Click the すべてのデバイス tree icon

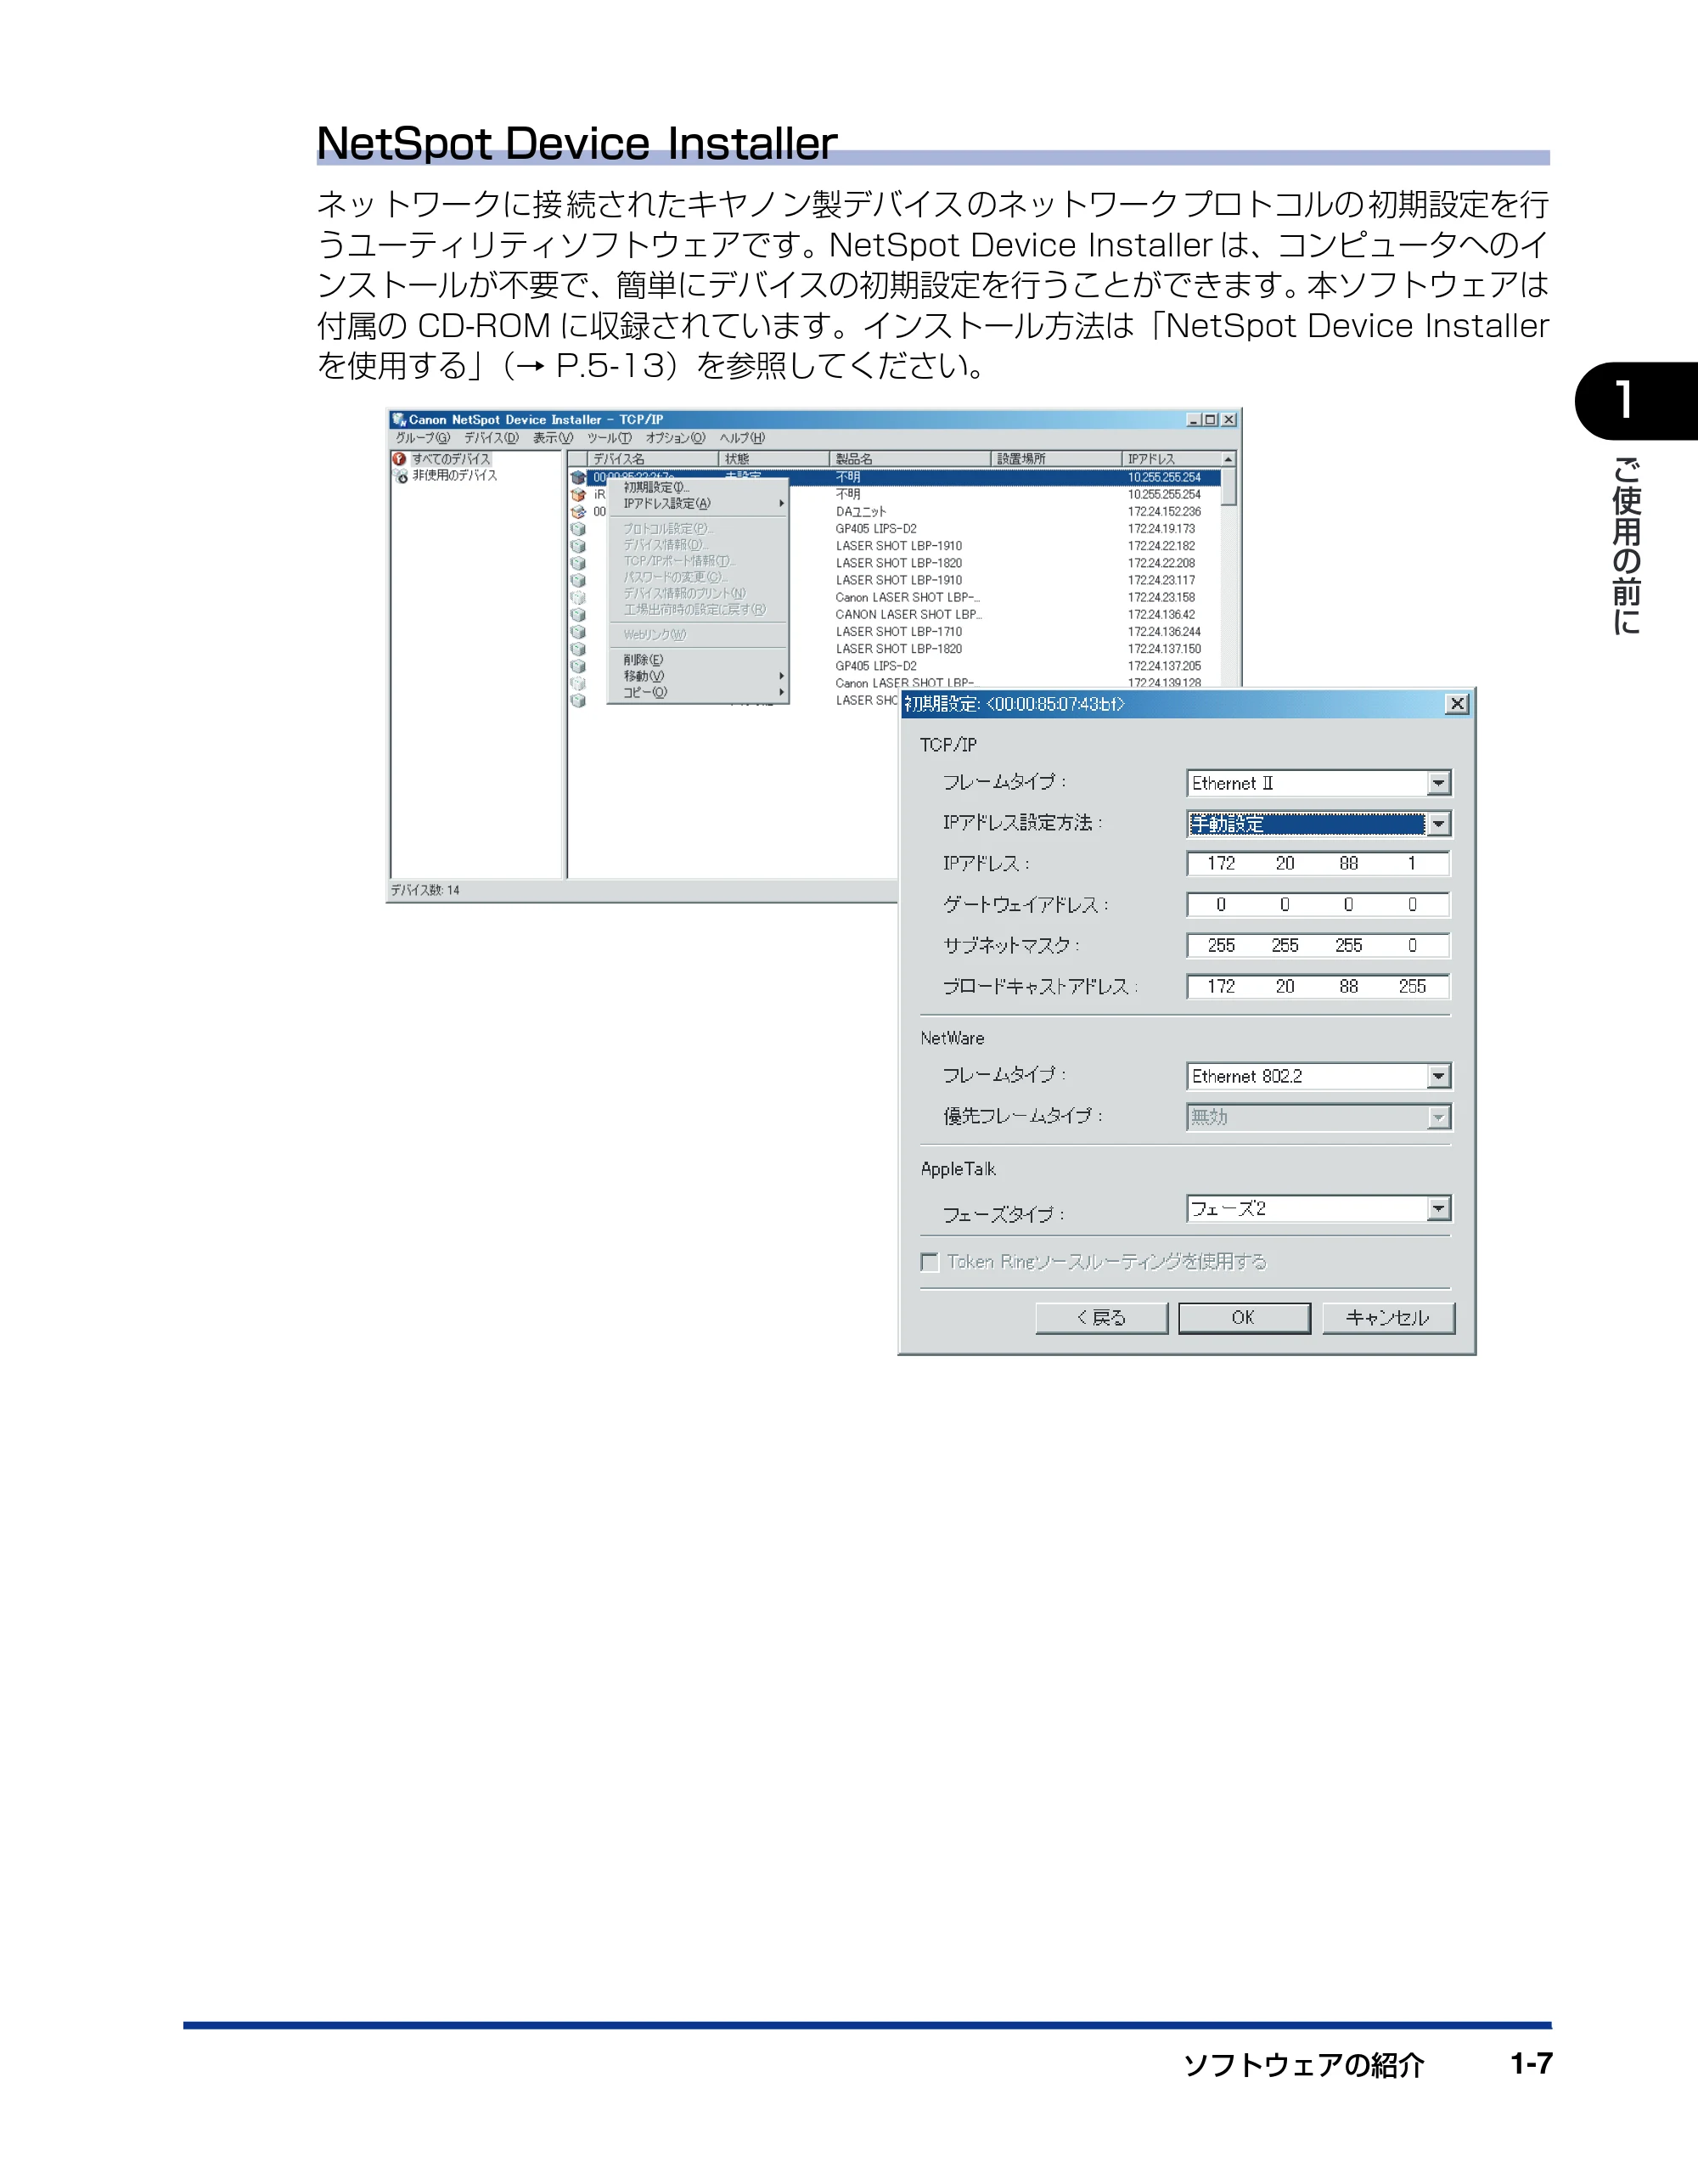click(400, 459)
